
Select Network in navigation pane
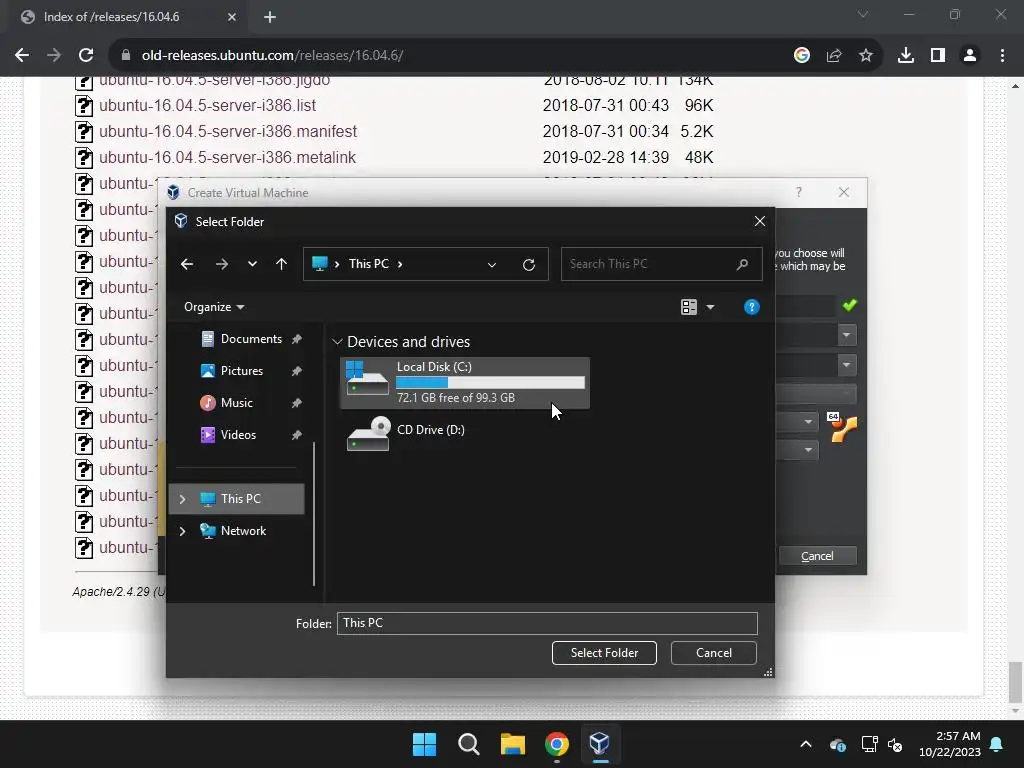(243, 531)
